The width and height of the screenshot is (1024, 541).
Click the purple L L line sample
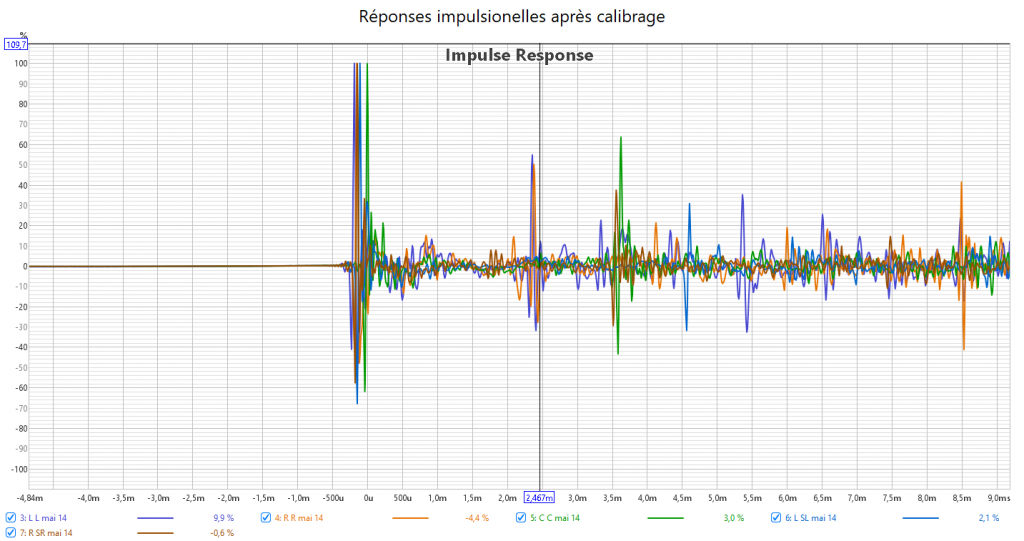coord(155,518)
